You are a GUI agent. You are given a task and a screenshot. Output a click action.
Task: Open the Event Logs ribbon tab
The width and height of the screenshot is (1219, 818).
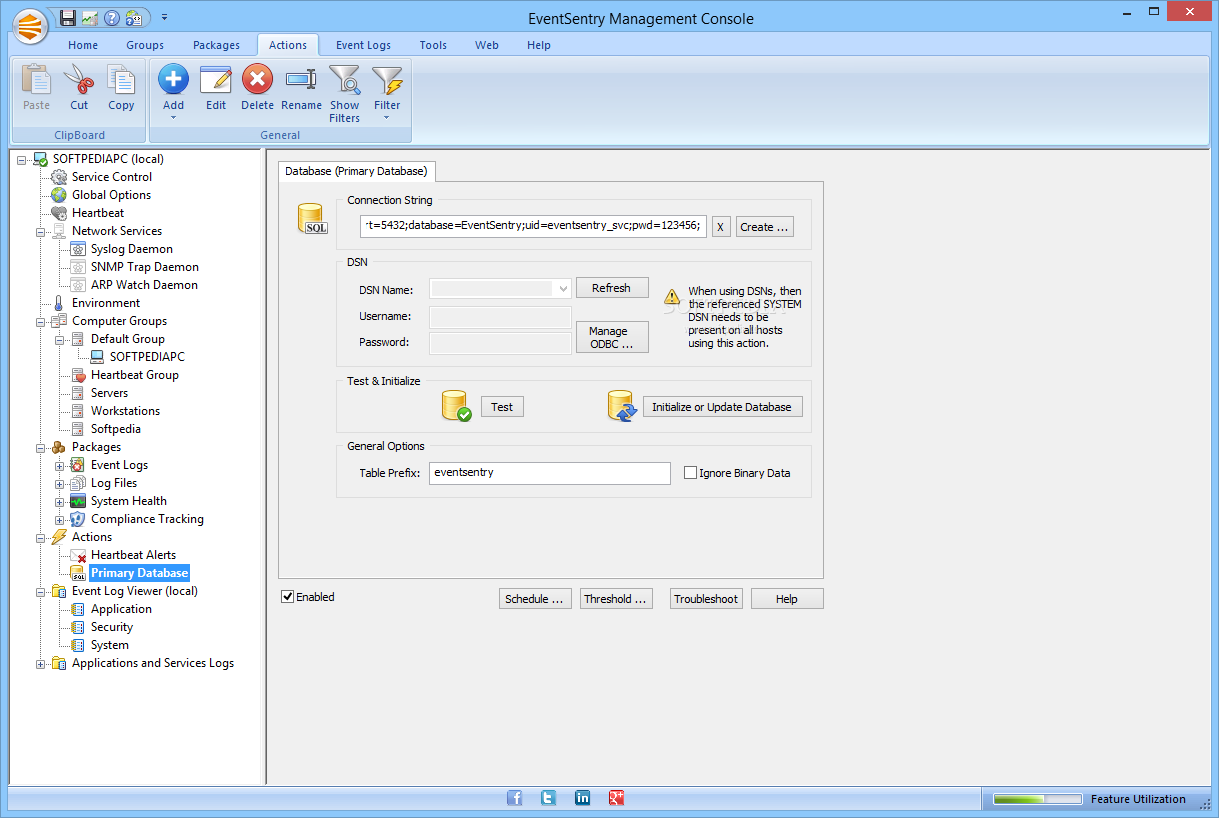[x=364, y=45]
